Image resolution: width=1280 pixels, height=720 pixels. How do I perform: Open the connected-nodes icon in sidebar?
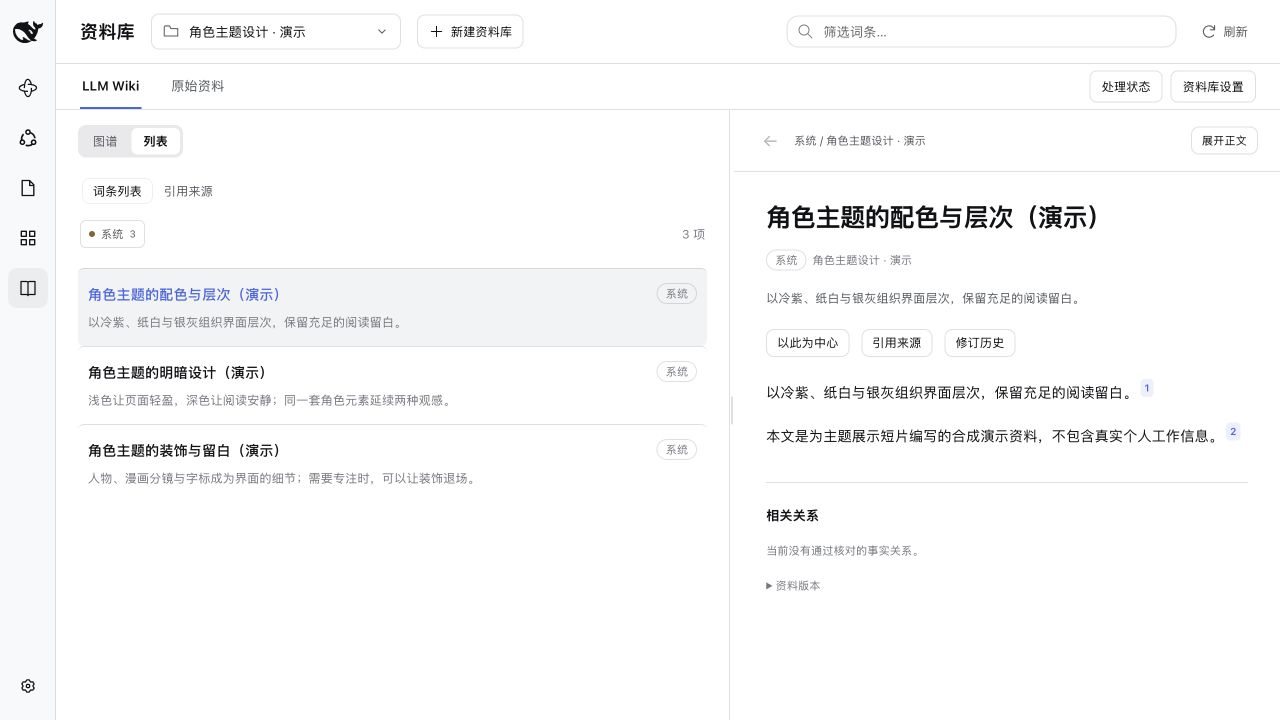pos(28,138)
